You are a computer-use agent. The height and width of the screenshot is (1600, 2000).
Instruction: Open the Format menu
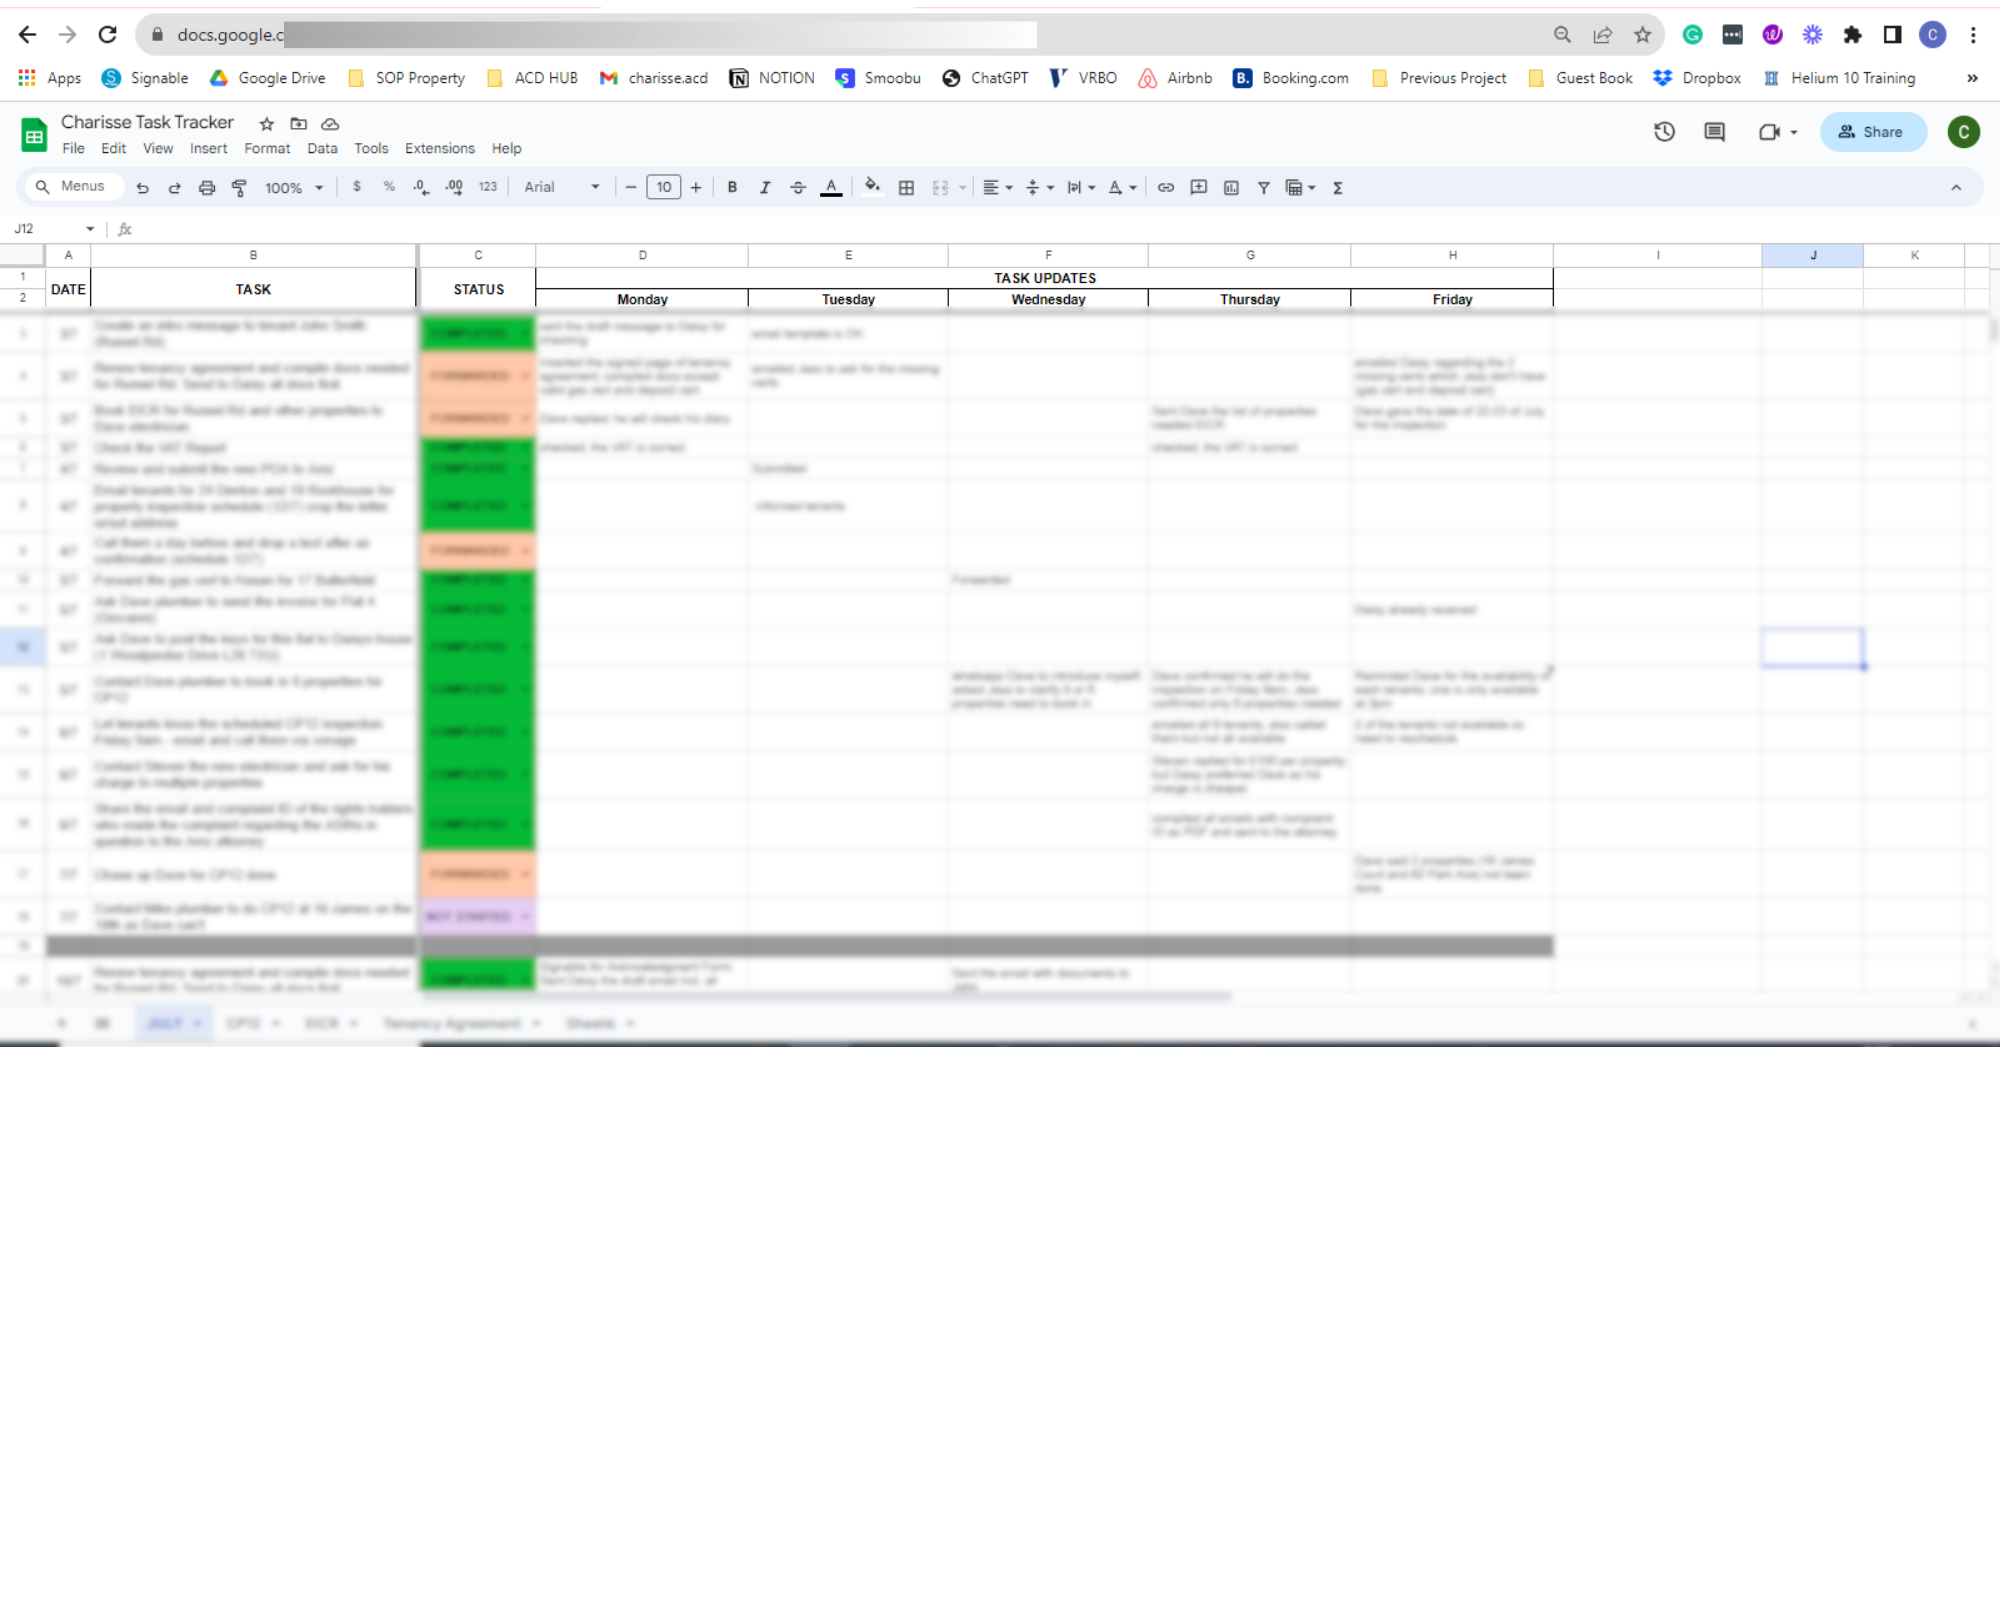coord(267,148)
